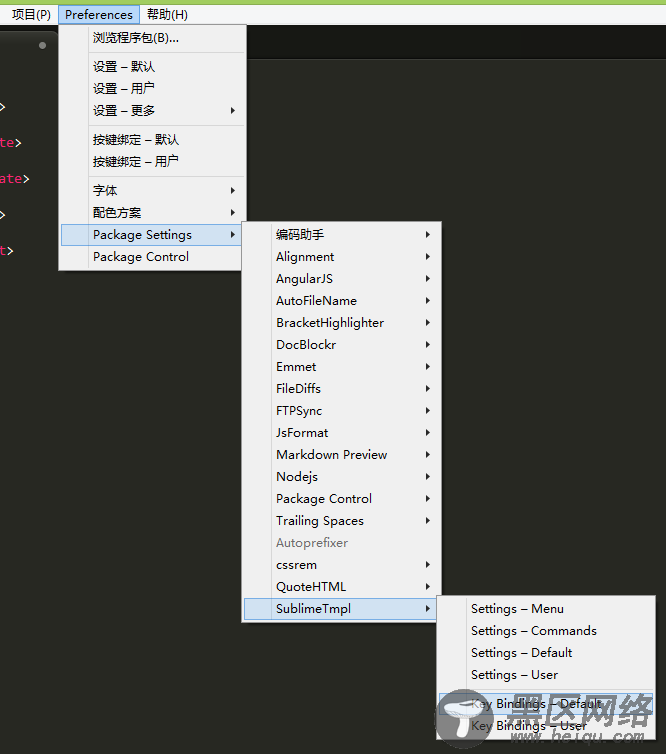
Task: Open 设置 – 用户 settings
Action: (x=152, y=88)
